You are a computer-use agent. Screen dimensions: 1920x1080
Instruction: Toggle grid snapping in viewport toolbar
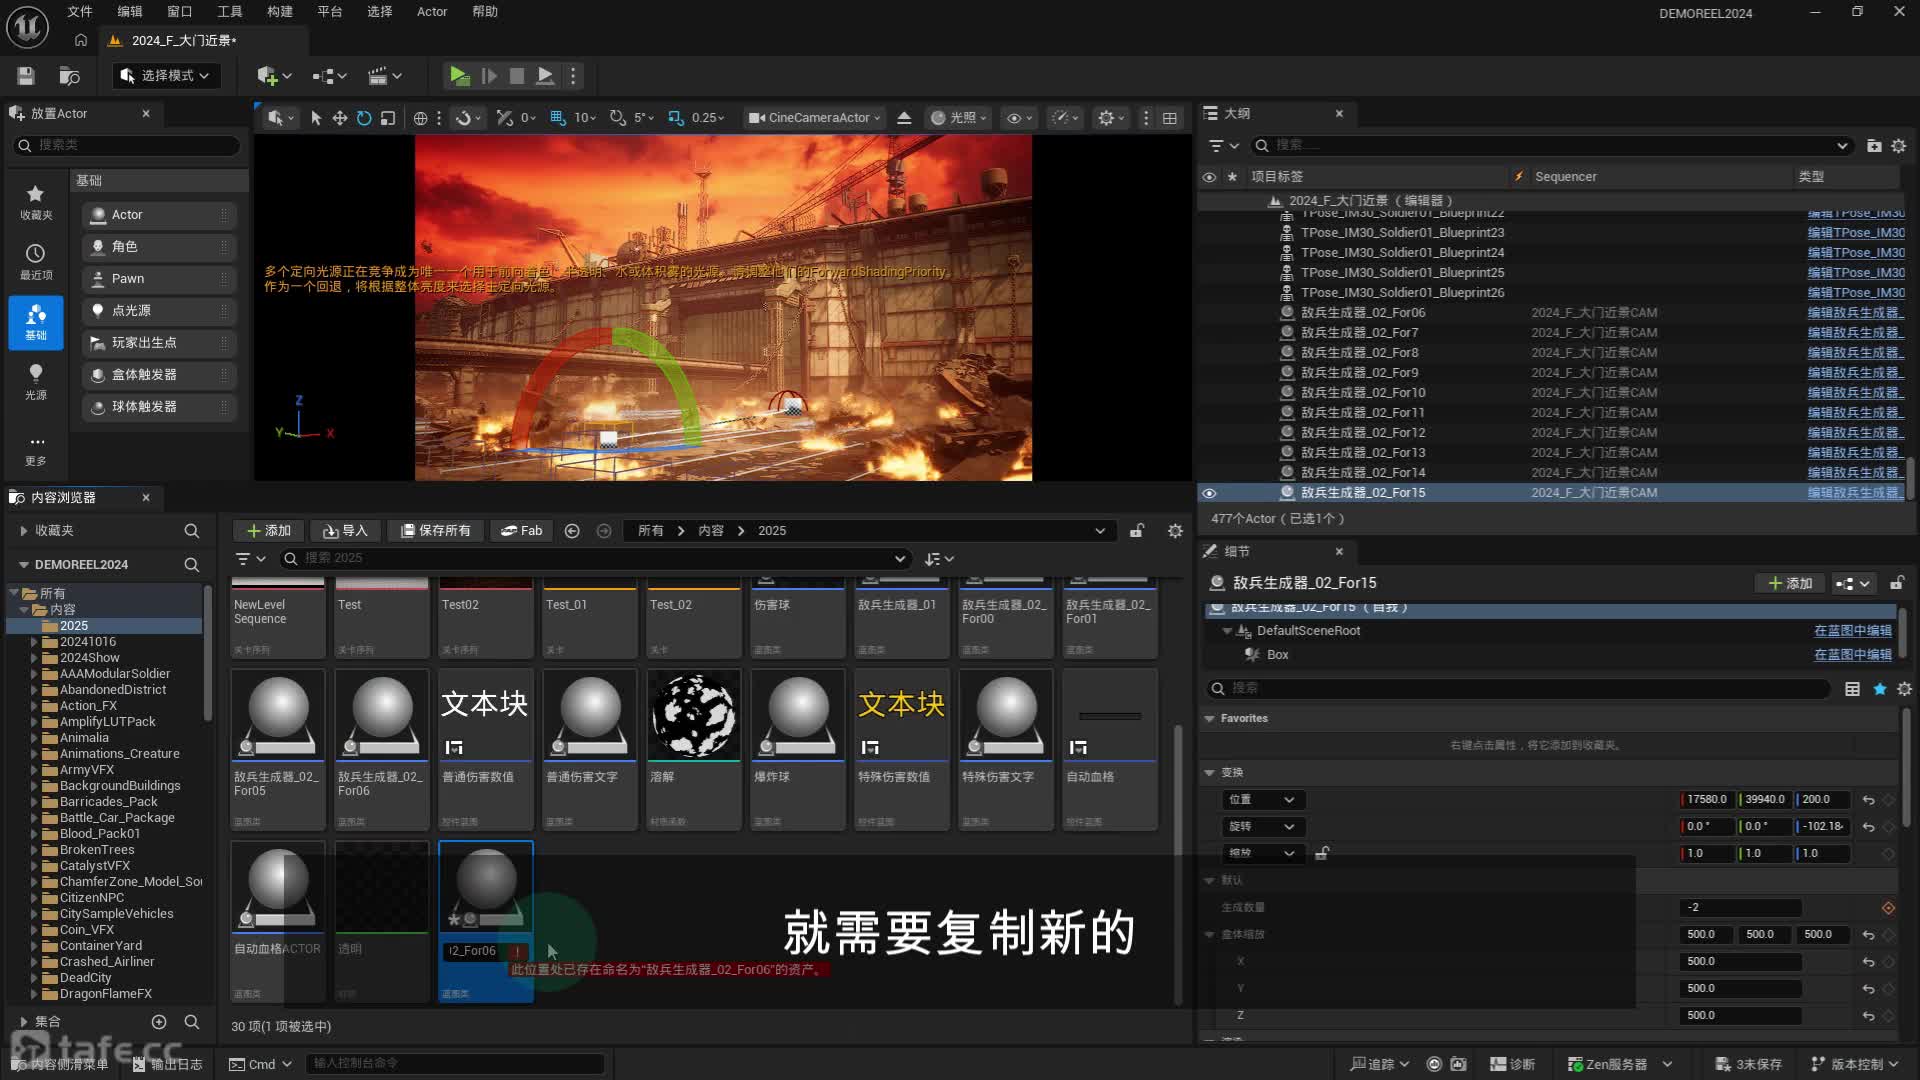(x=558, y=118)
